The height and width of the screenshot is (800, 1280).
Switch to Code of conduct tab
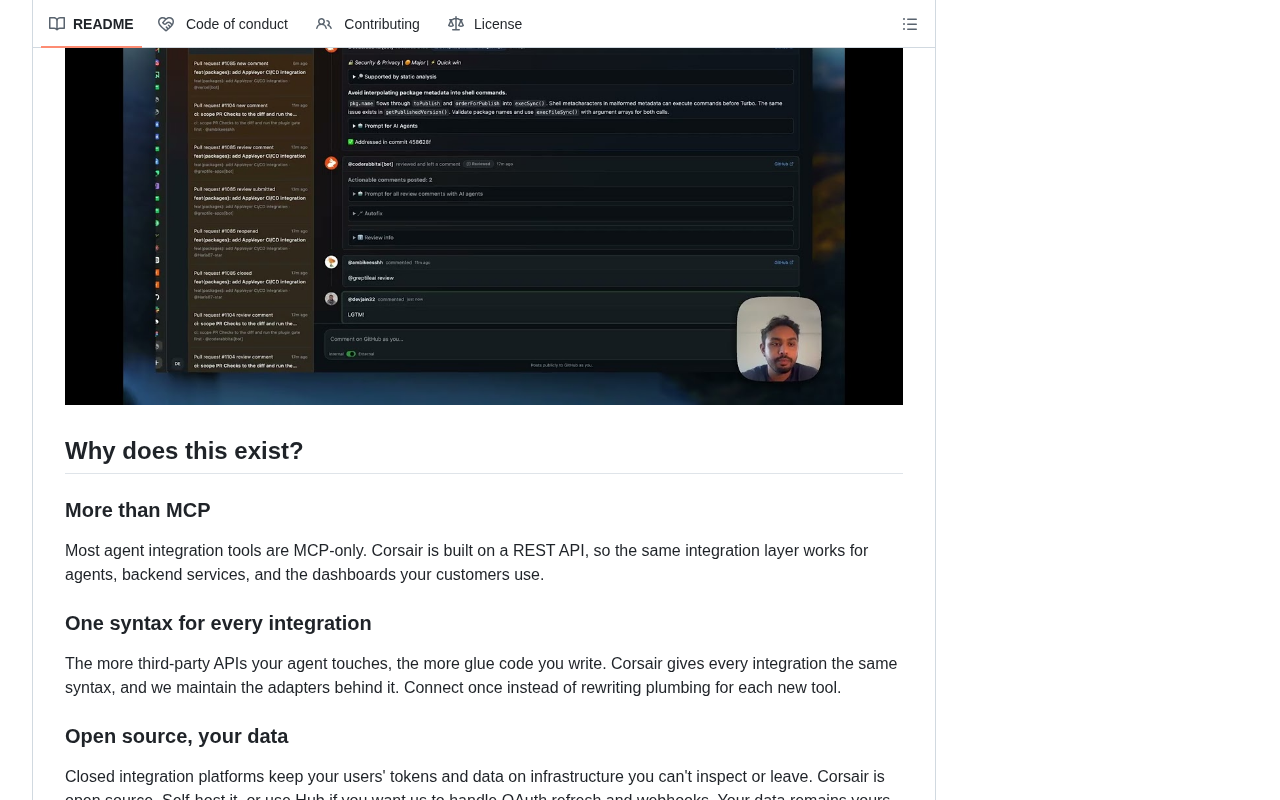coord(223,24)
